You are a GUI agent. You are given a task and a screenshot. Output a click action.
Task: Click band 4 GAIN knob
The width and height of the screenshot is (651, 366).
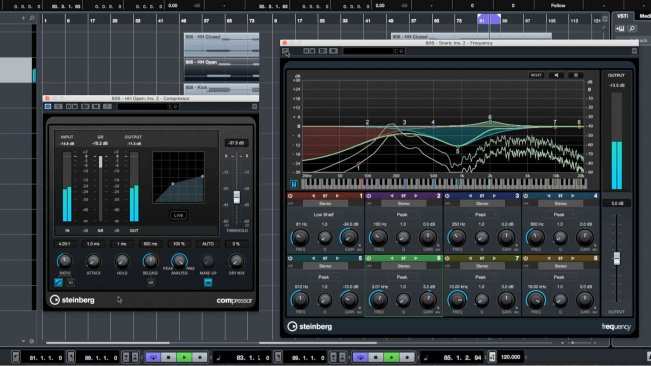[x=585, y=238]
